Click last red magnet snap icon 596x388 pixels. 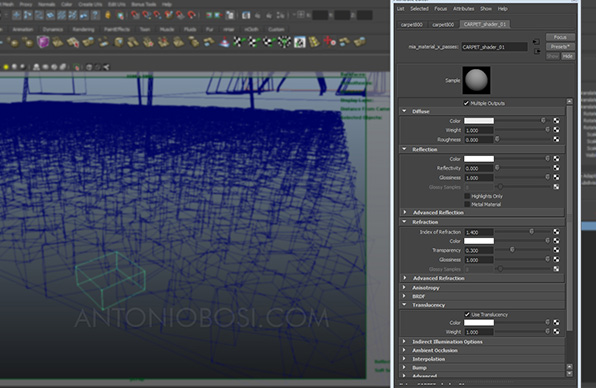tap(192, 15)
